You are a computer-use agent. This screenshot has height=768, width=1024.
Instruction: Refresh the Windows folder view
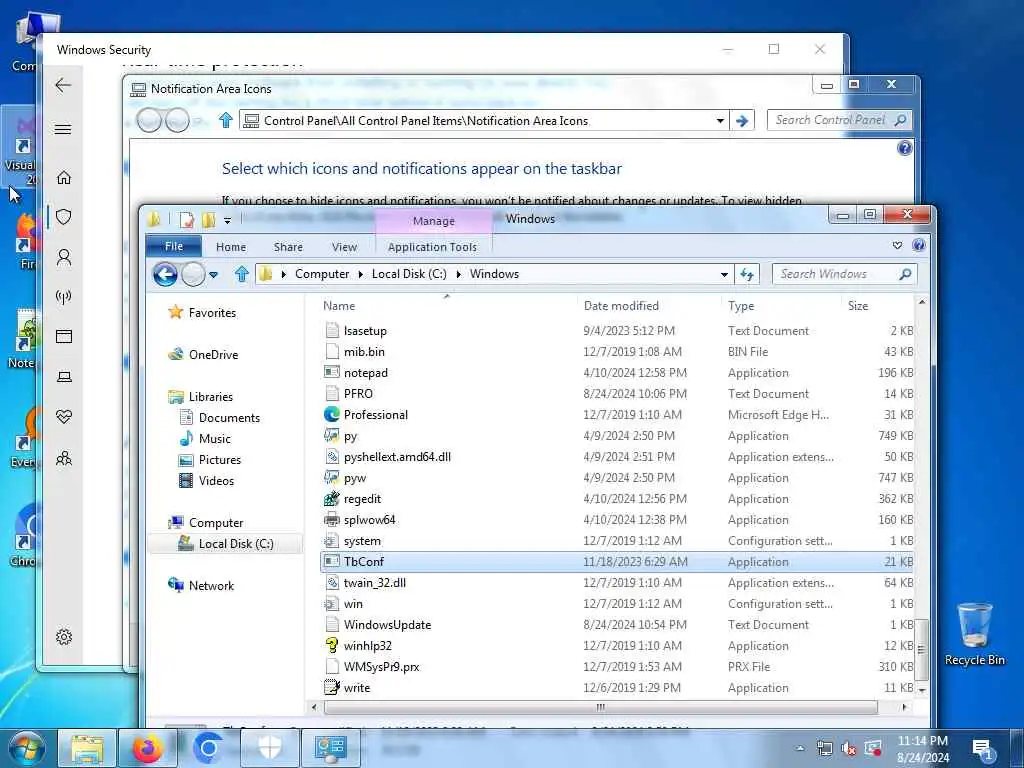746,274
